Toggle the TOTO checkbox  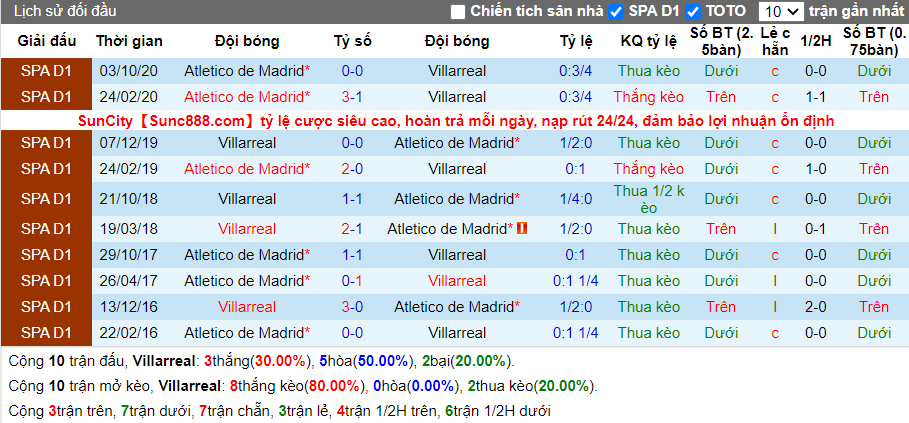(693, 12)
